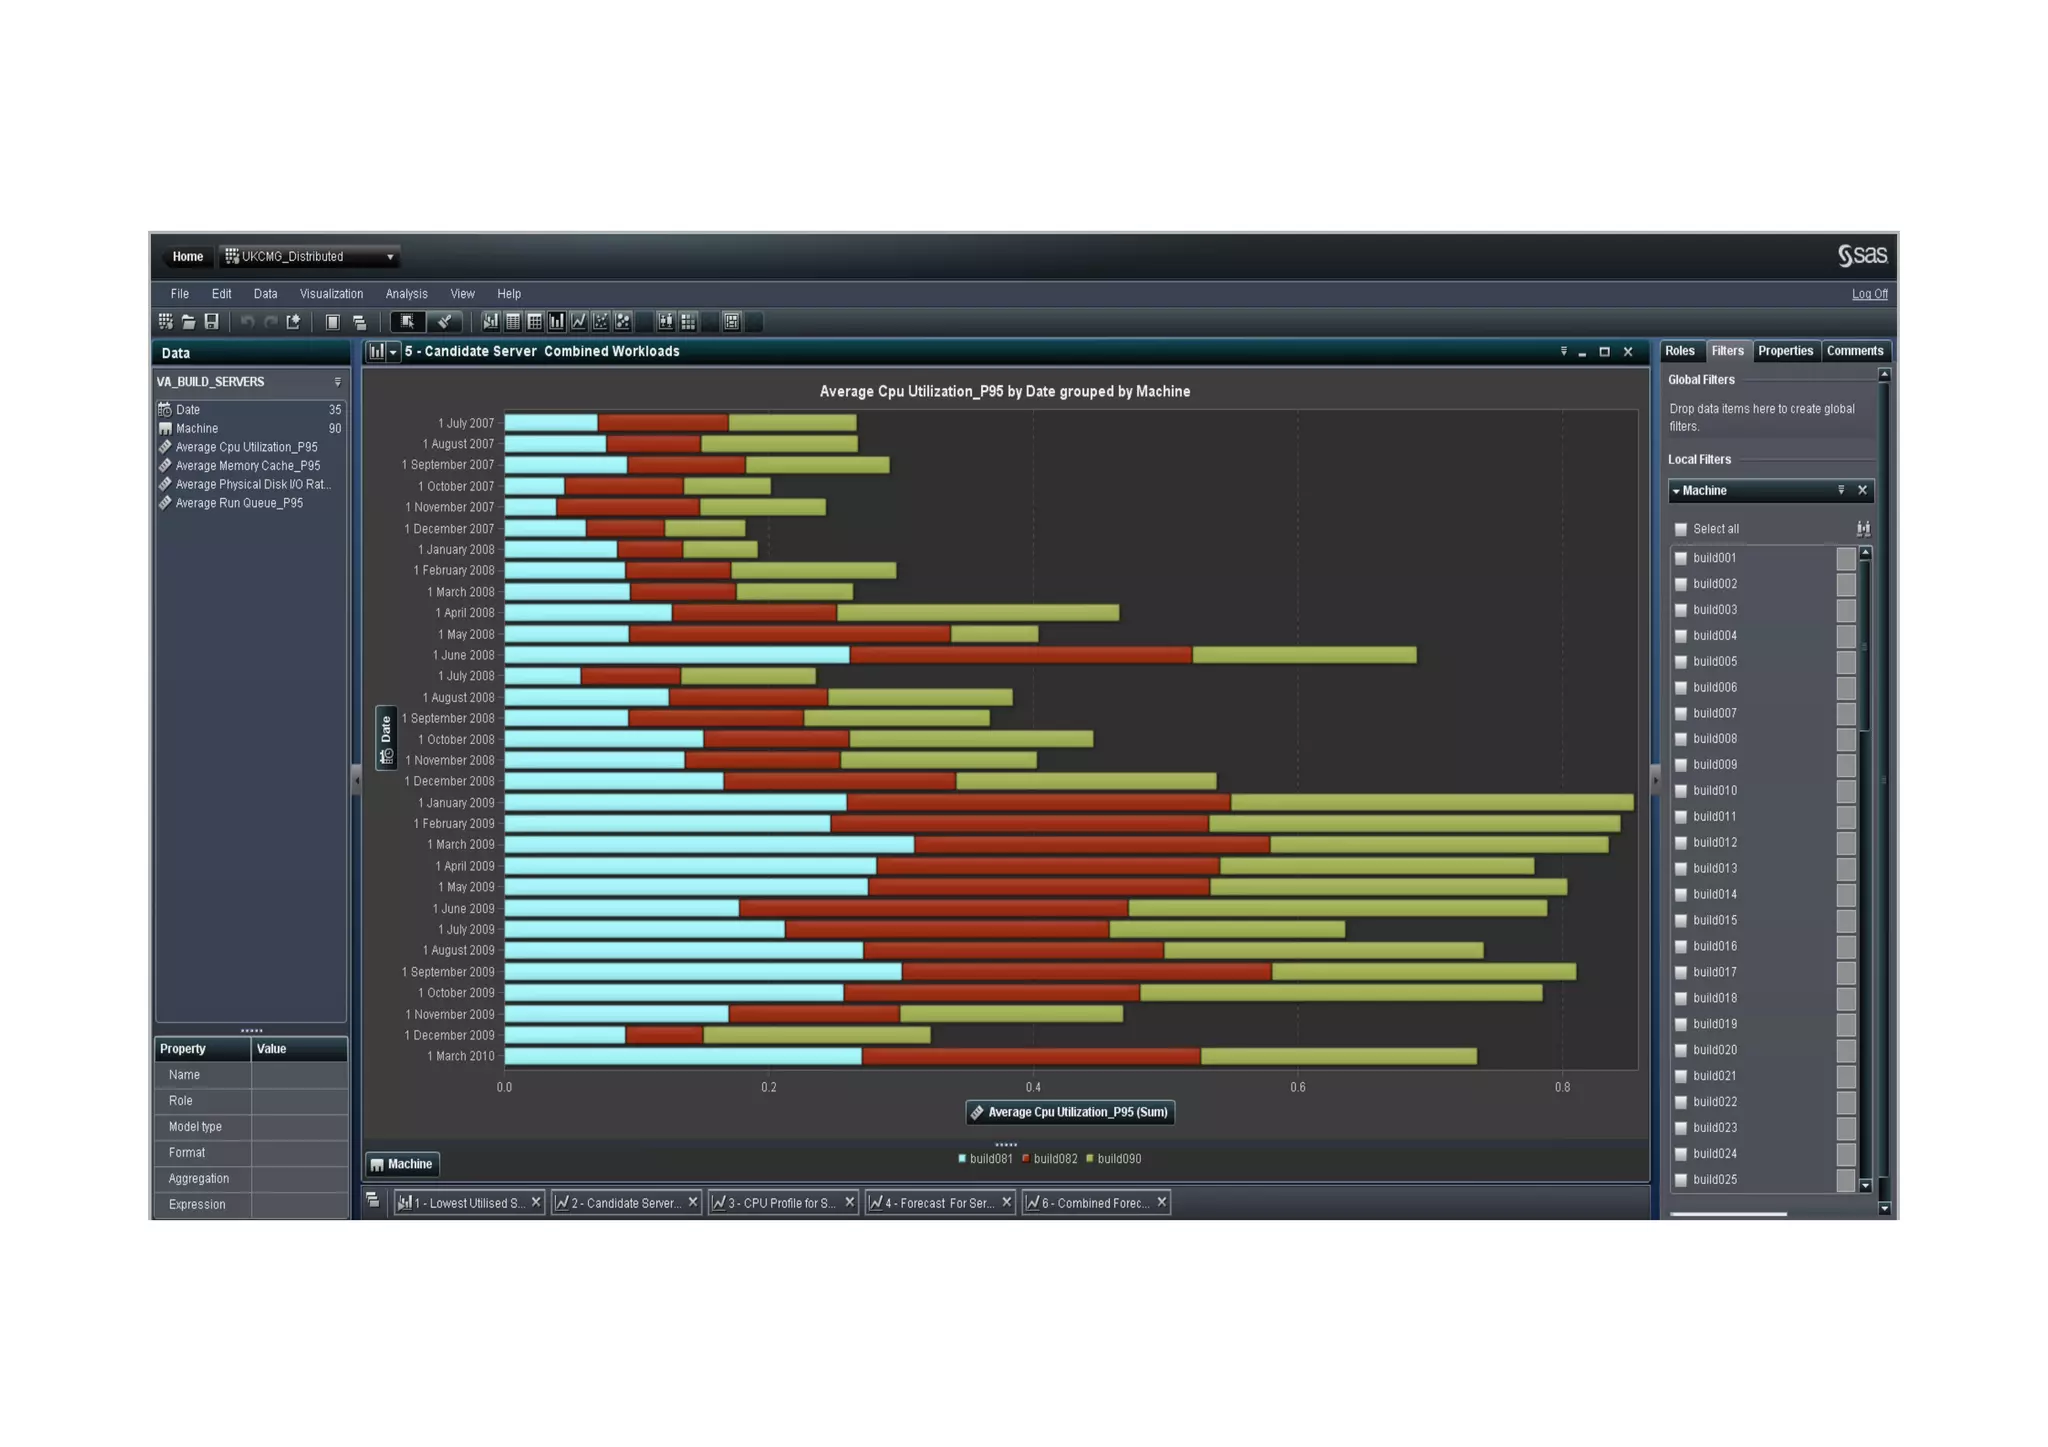Collapse the Machine local filter
This screenshot has height=1447, width=2048.
pos(1677,491)
